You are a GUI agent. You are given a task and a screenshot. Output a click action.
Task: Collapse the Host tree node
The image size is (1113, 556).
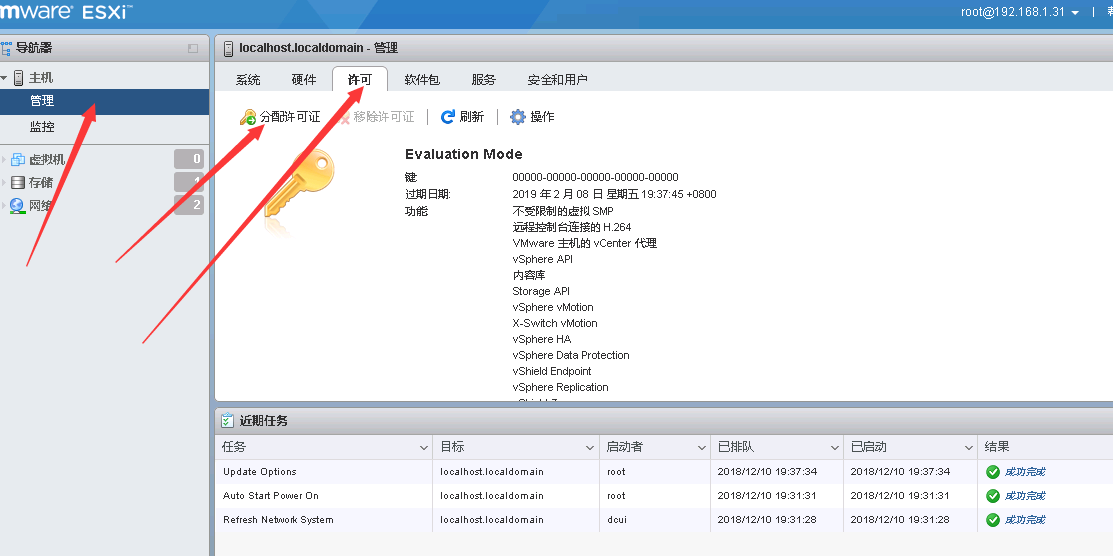4,77
